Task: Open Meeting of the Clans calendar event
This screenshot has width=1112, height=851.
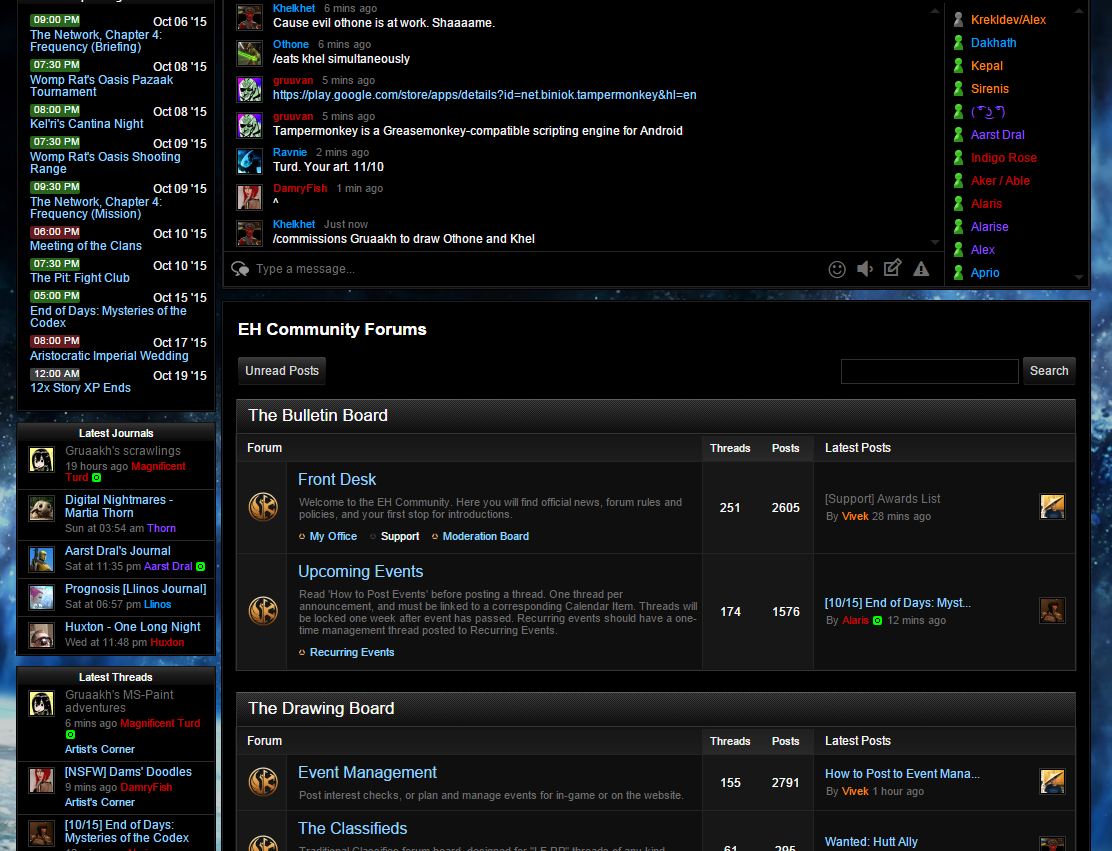Action: (86, 246)
